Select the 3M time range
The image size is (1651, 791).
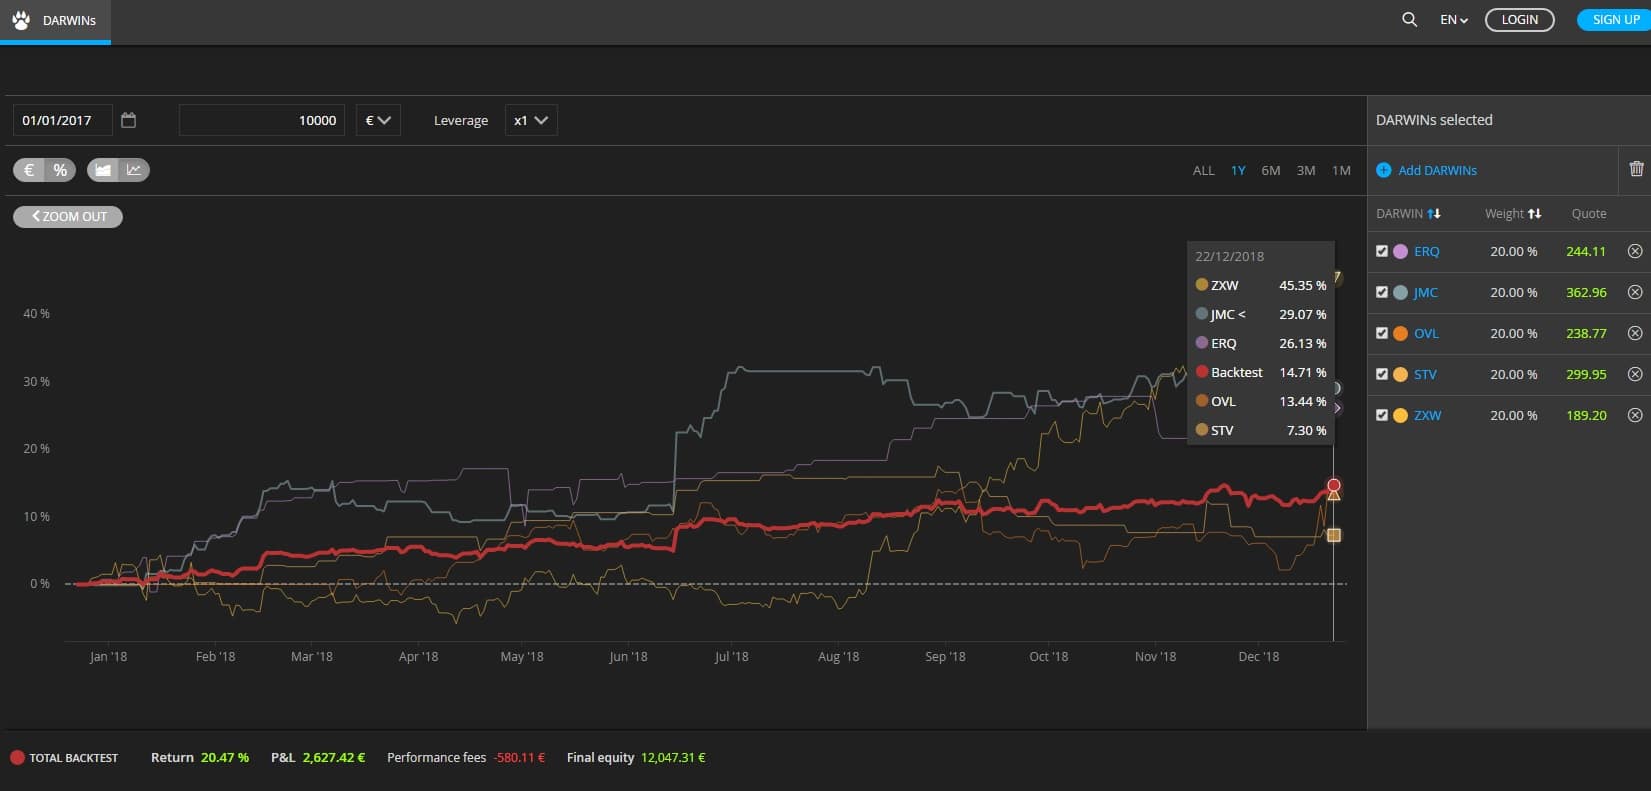click(1306, 170)
